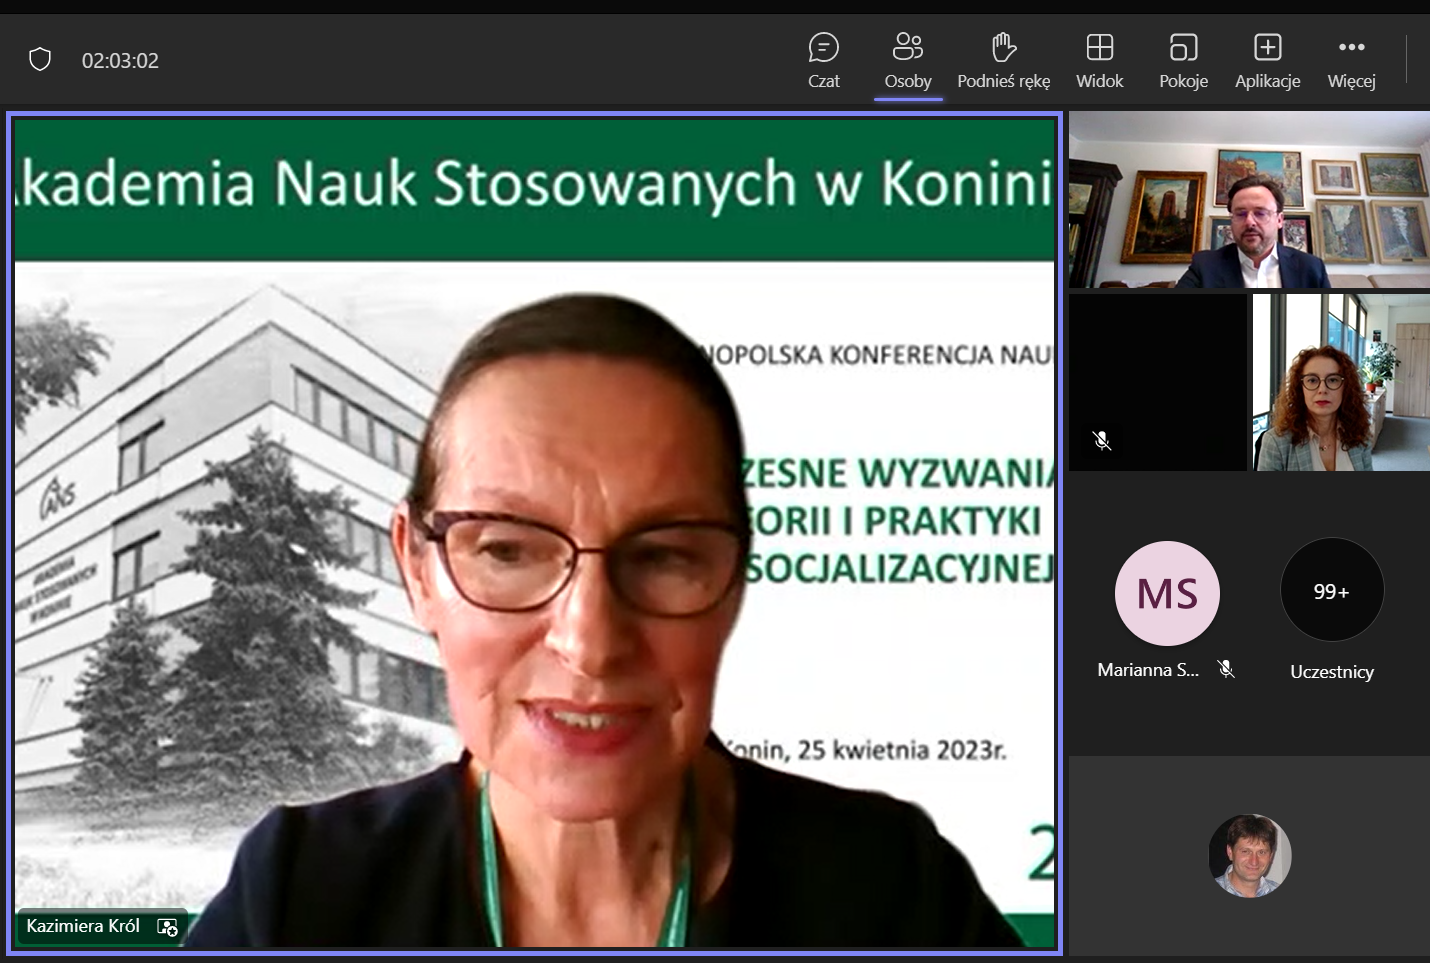Image resolution: width=1430 pixels, height=963 pixels.
Task: Click the shield security icon
Action: [x=40, y=60]
